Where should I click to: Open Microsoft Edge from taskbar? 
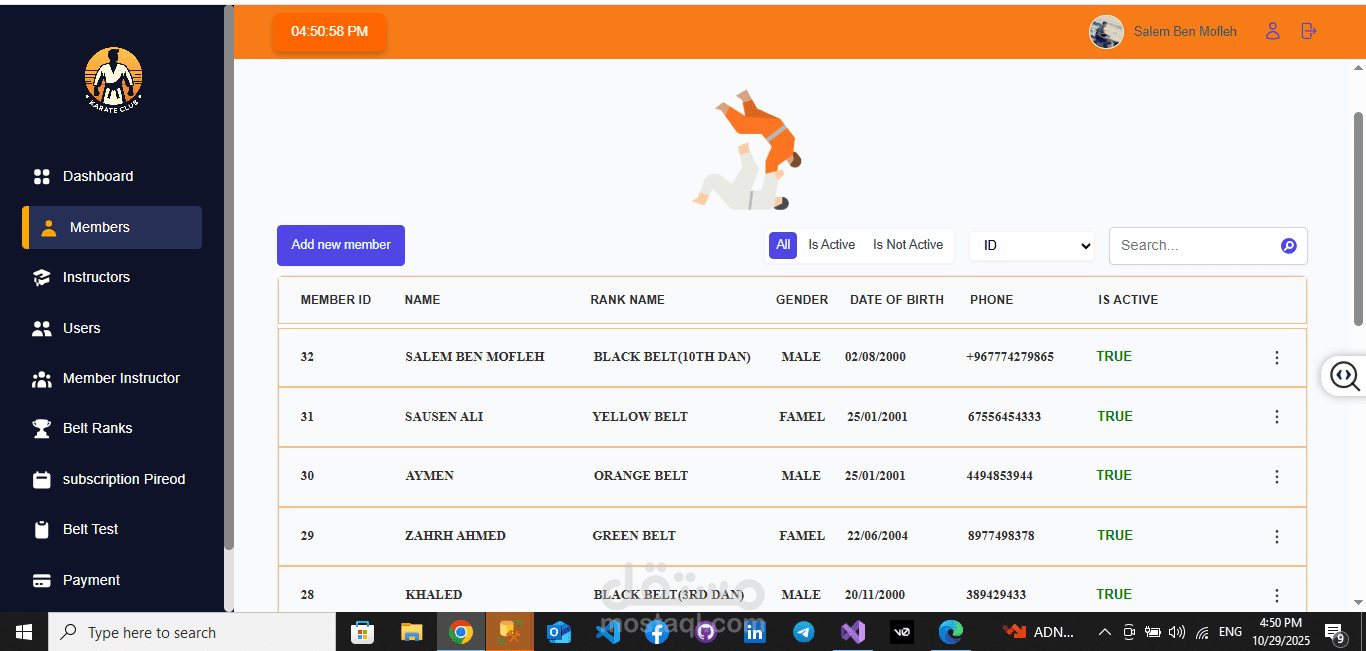951,632
